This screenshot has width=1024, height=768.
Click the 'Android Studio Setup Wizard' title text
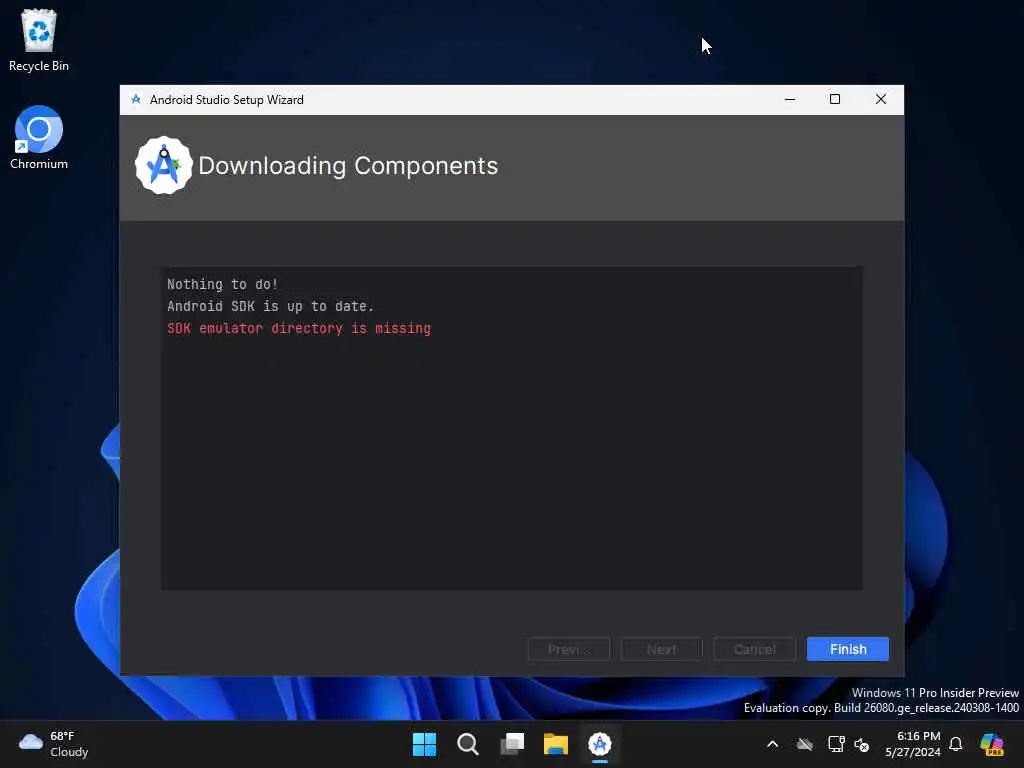pyautogui.click(x=227, y=100)
